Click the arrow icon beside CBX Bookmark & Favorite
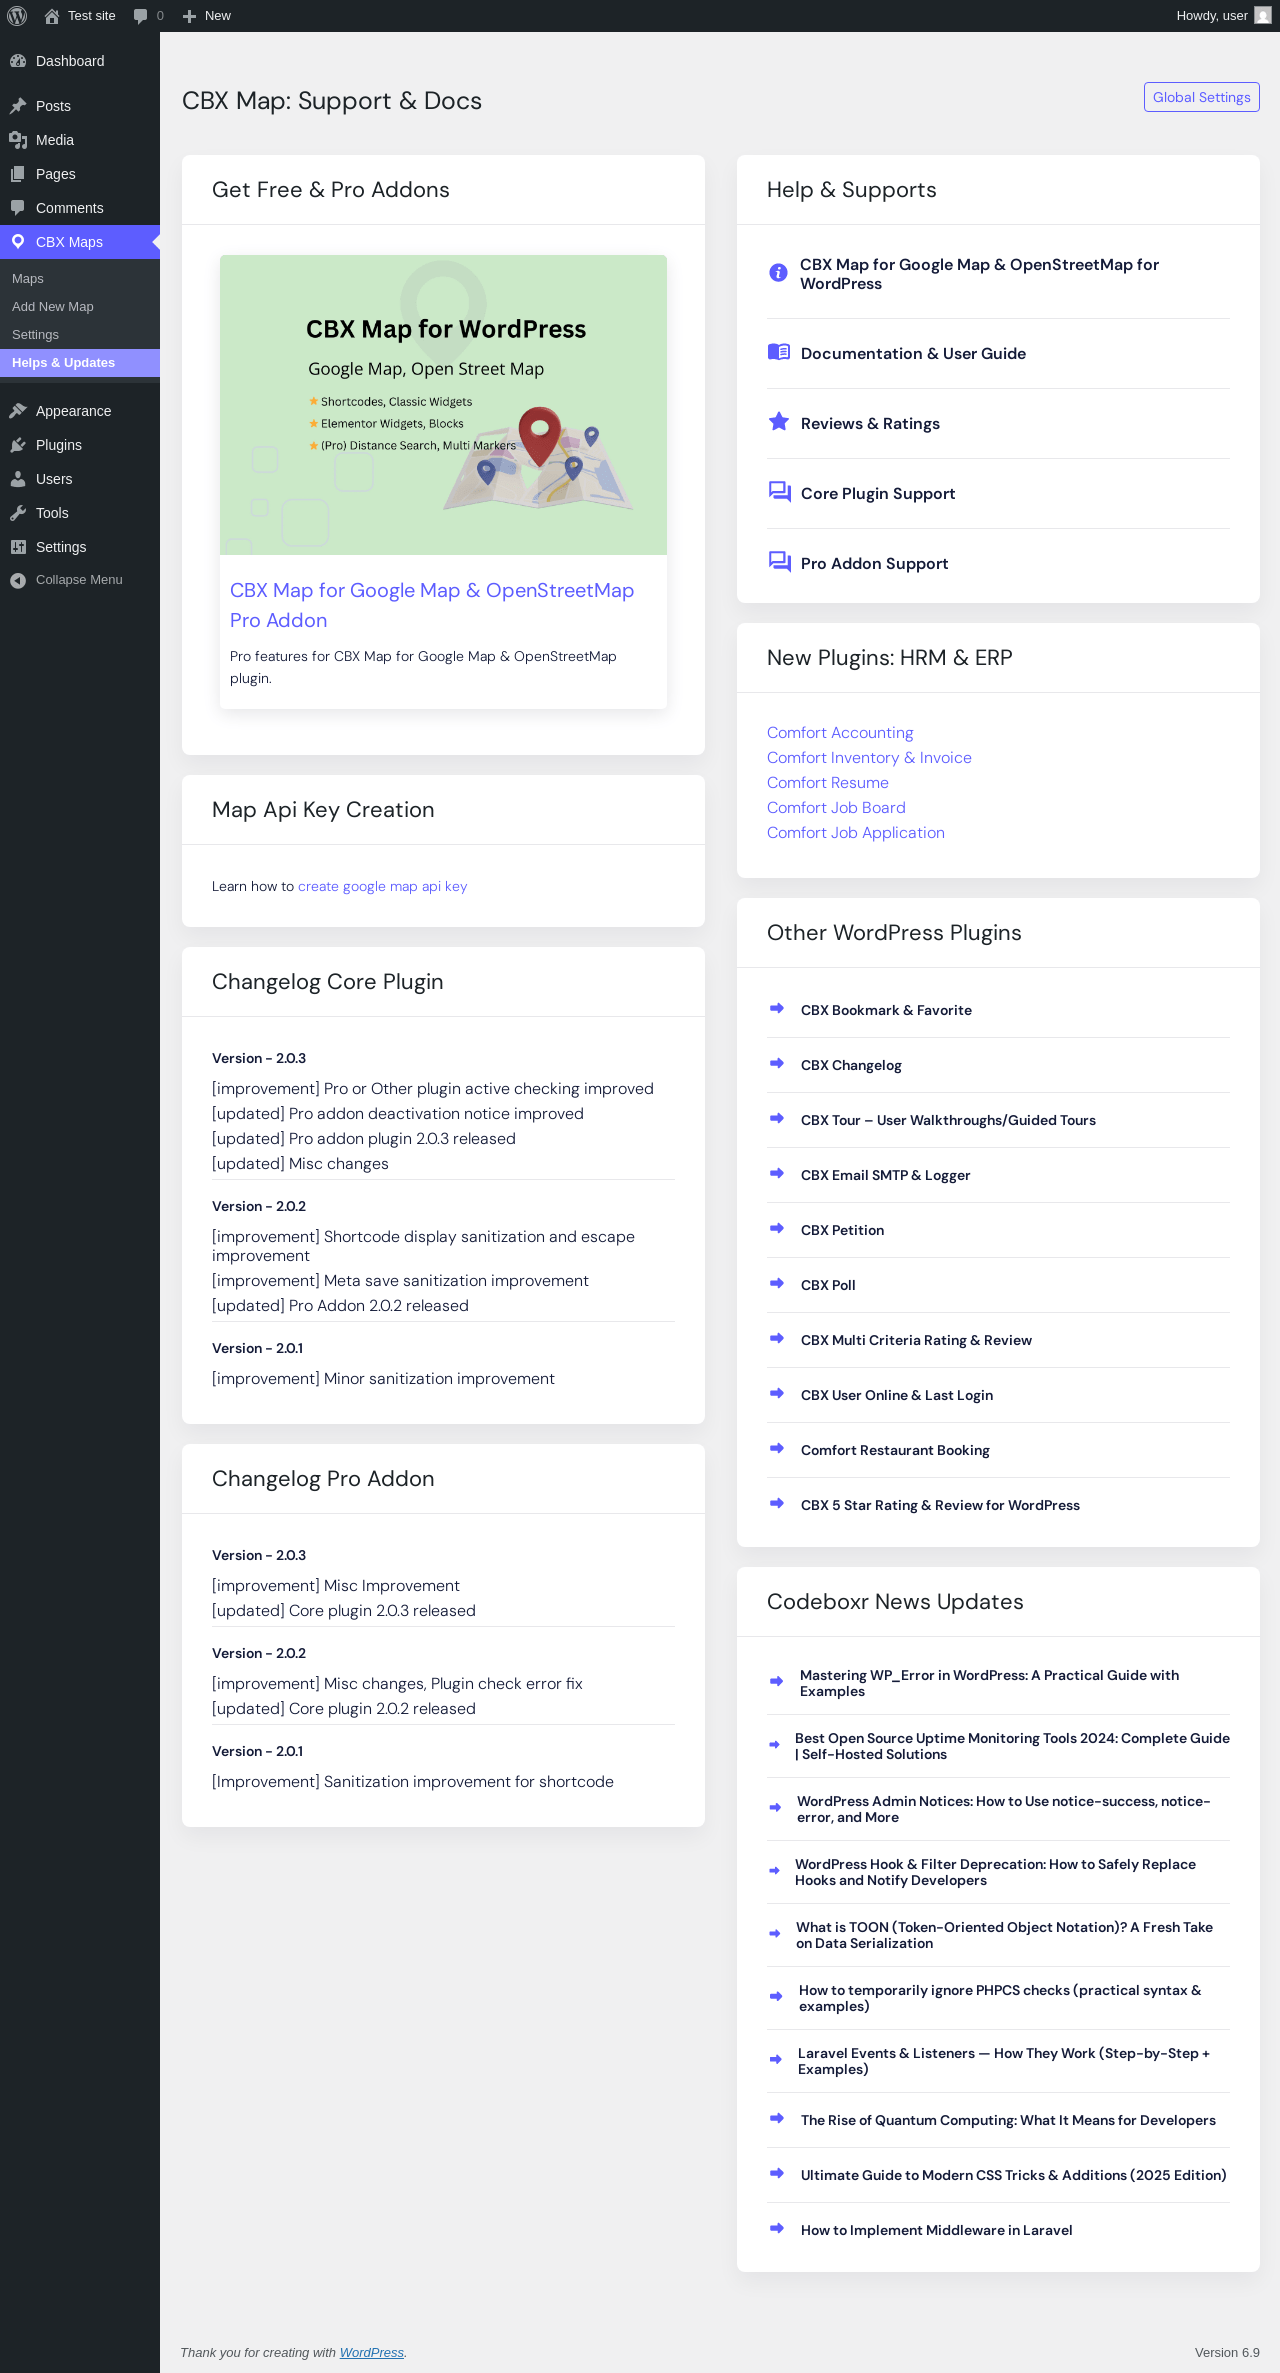This screenshot has height=2373, width=1280. point(777,1009)
